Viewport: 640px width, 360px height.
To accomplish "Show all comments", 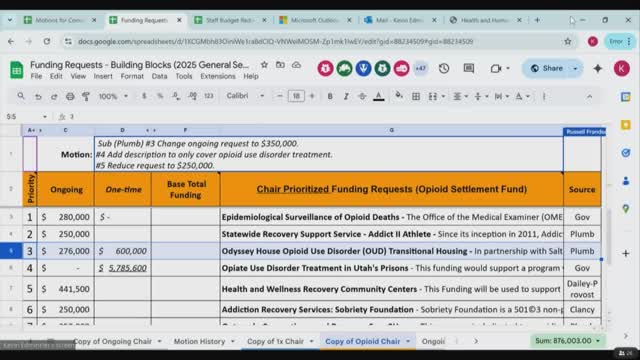I will point(469,68).
